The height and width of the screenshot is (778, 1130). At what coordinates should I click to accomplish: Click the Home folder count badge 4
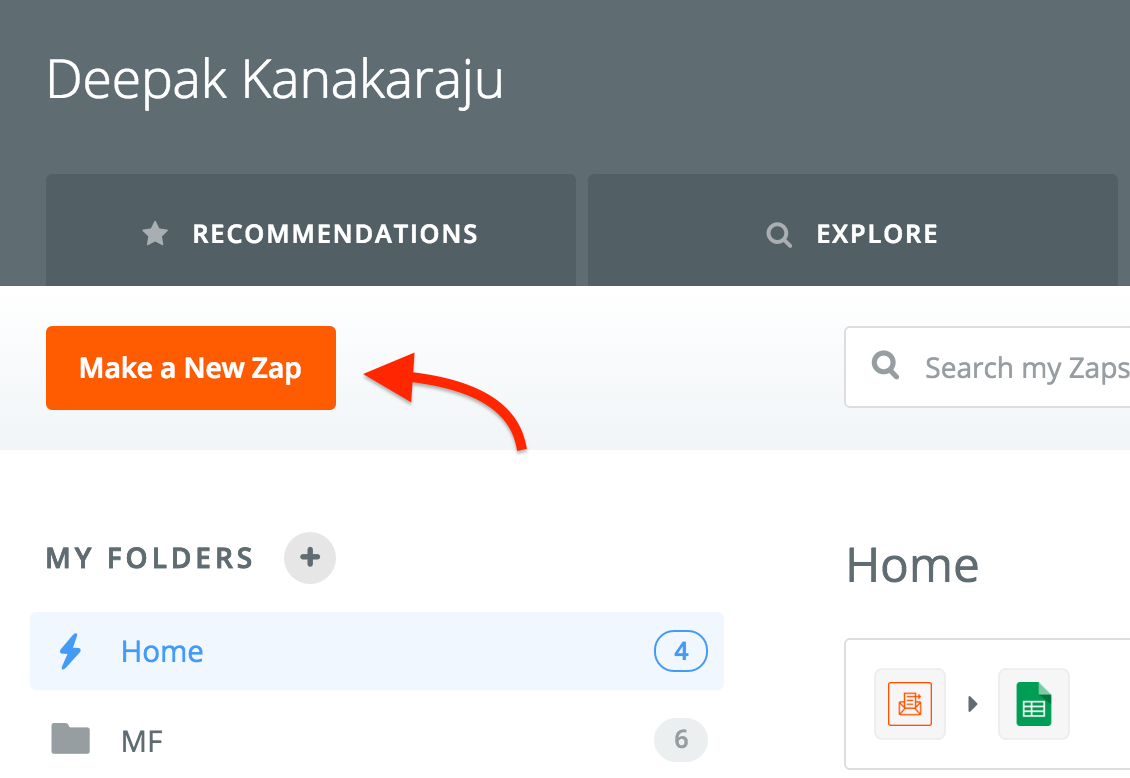pos(681,651)
